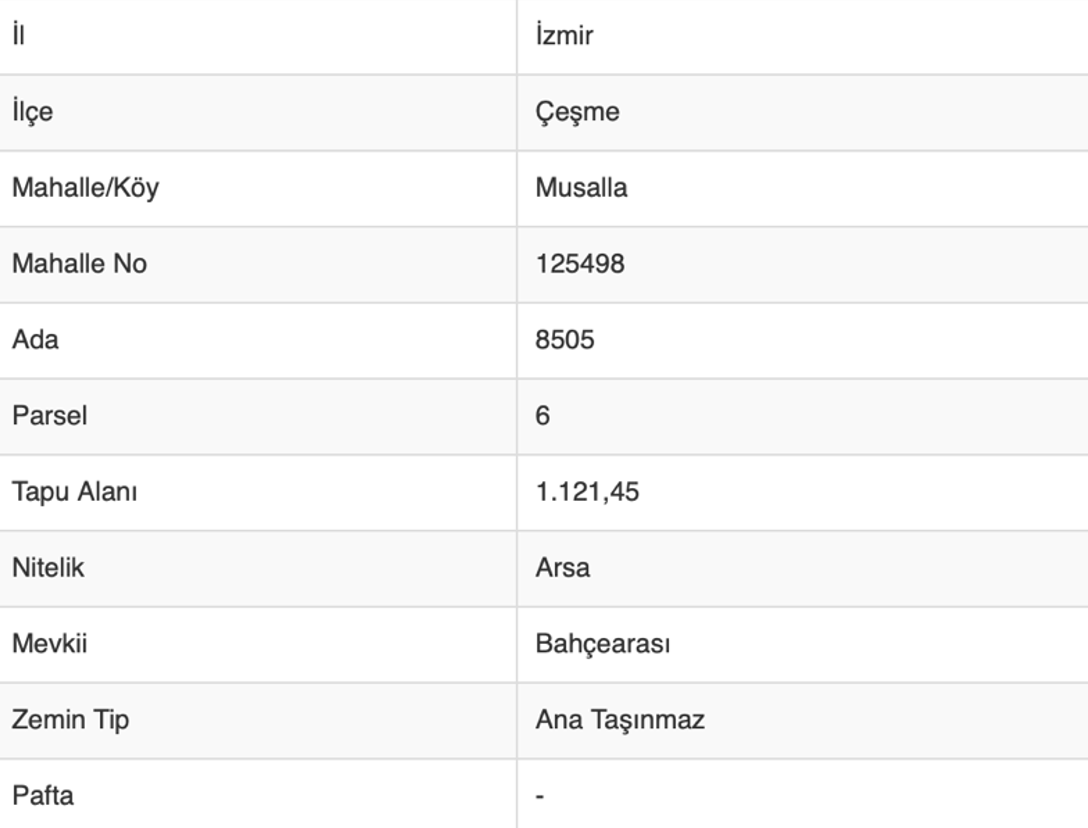The image size is (1088, 828).
Task: Click the Parsel row label
Action: tap(49, 416)
